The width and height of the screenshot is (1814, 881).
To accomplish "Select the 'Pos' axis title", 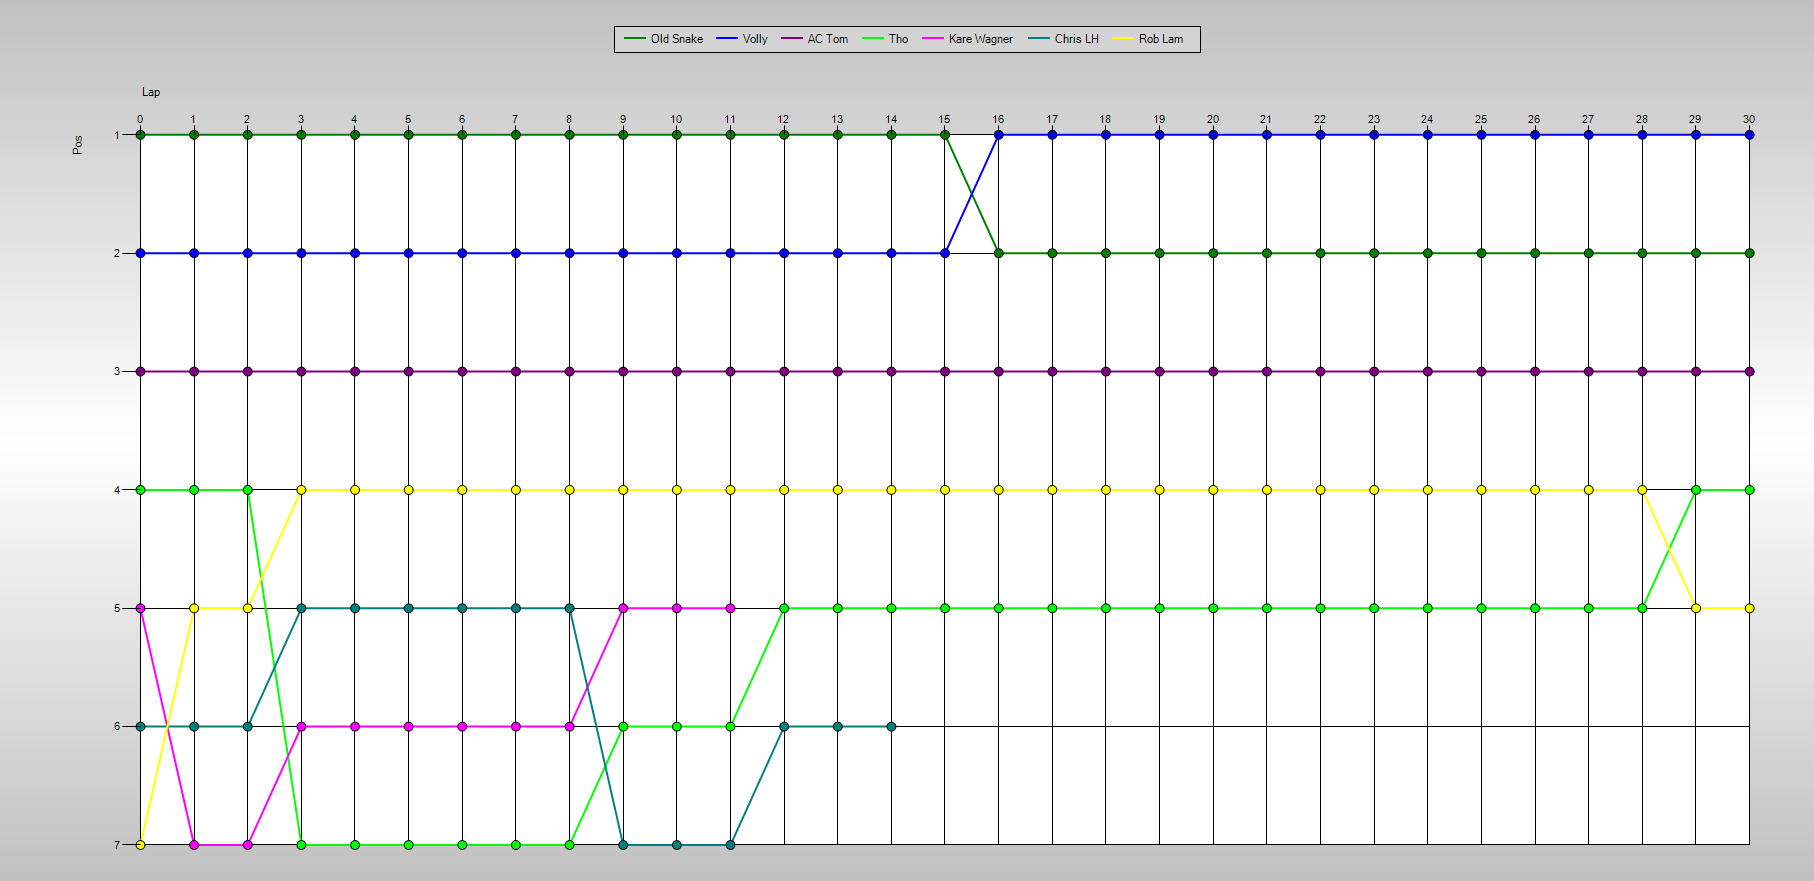I will pyautogui.click(x=78, y=145).
